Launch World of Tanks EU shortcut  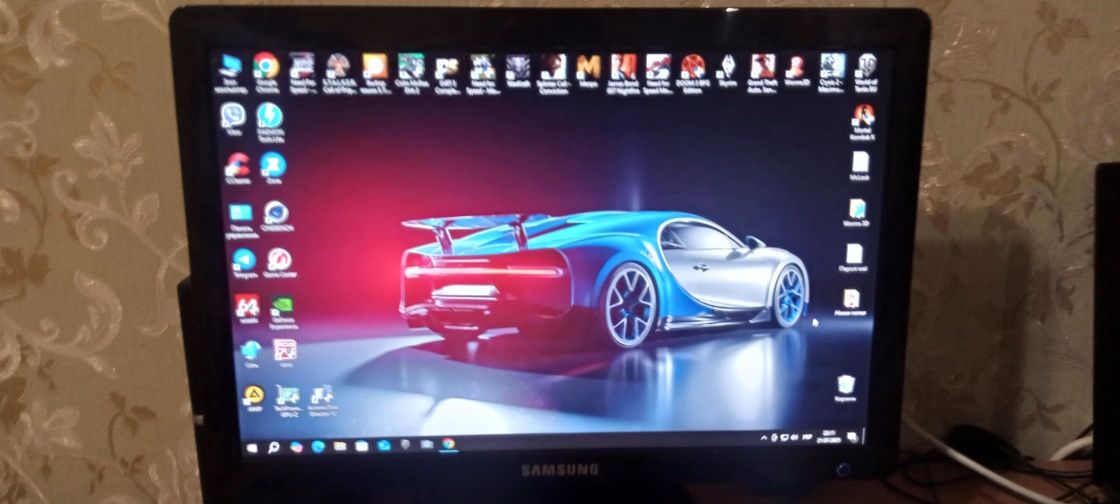pyautogui.click(x=866, y=71)
